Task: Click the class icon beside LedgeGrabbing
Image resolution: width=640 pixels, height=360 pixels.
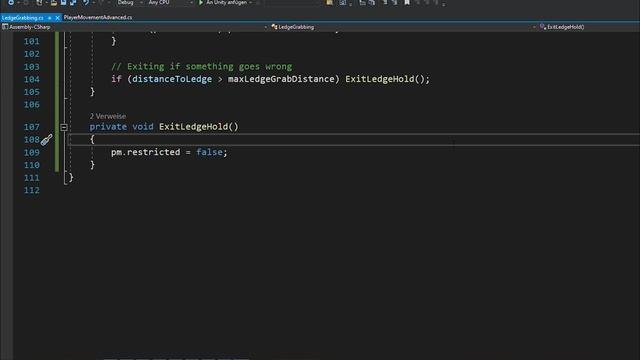Action: point(274,27)
